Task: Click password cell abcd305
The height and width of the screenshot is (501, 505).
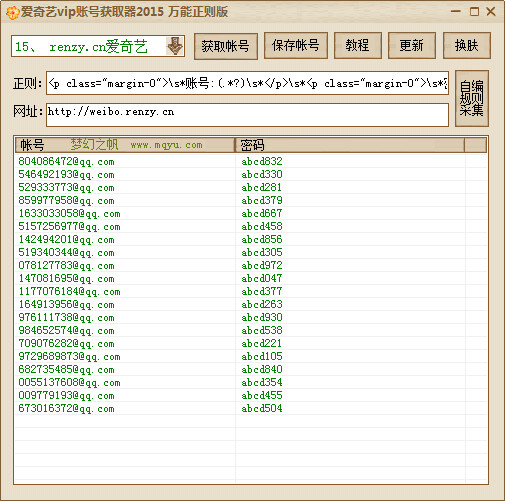Action: [x=262, y=252]
